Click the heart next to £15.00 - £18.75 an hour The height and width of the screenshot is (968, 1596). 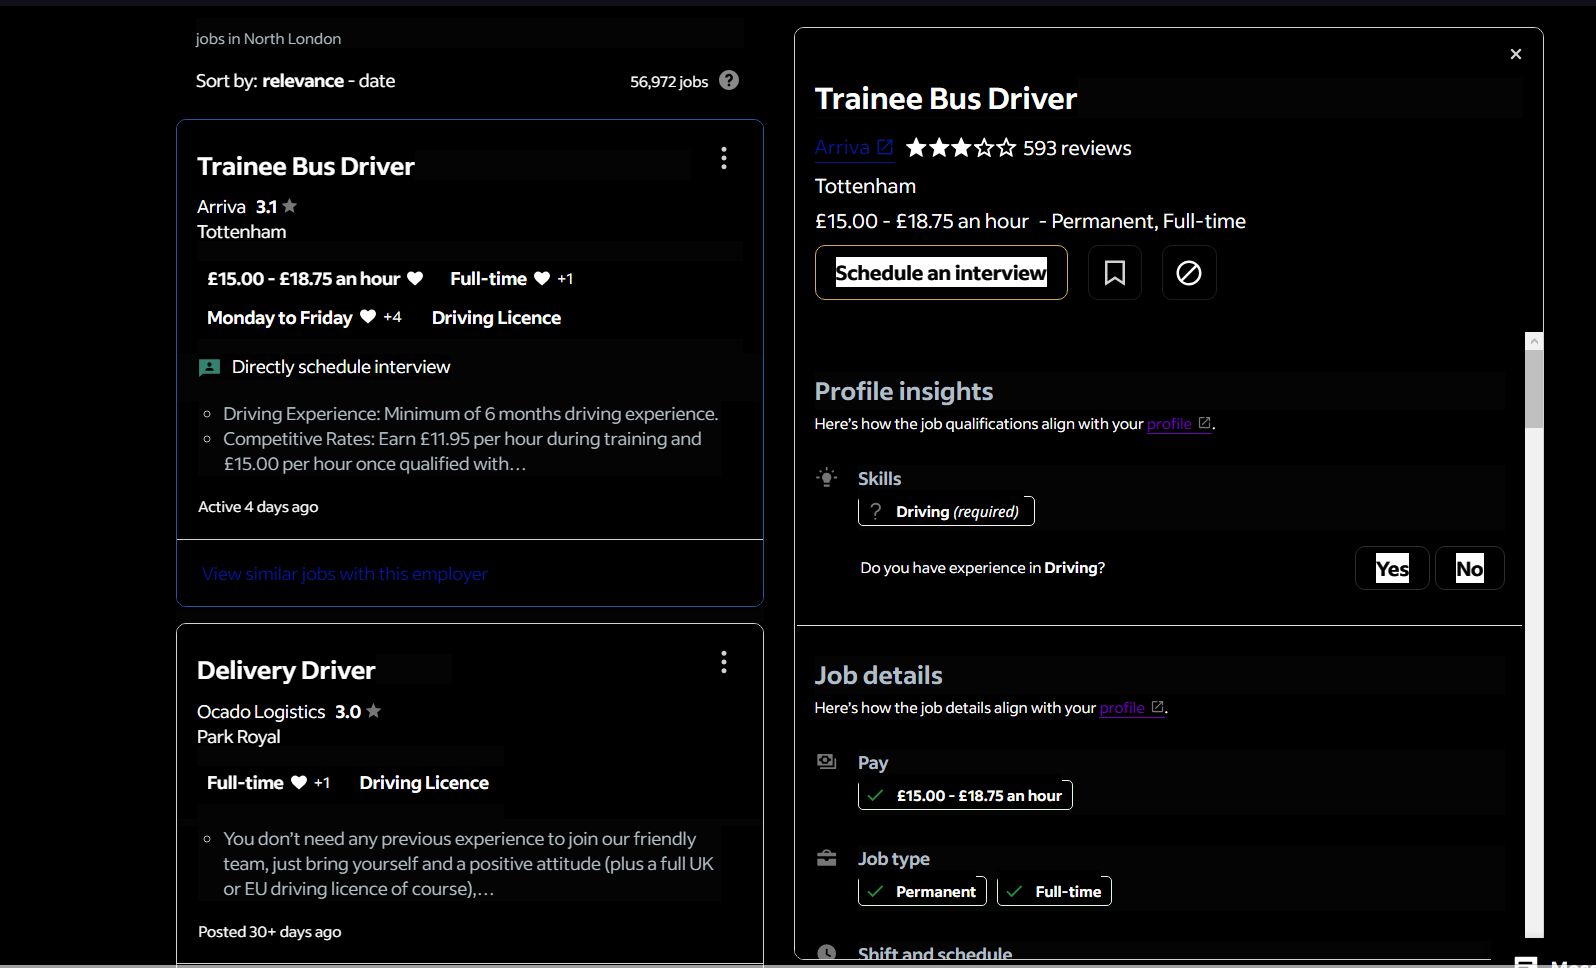point(415,279)
